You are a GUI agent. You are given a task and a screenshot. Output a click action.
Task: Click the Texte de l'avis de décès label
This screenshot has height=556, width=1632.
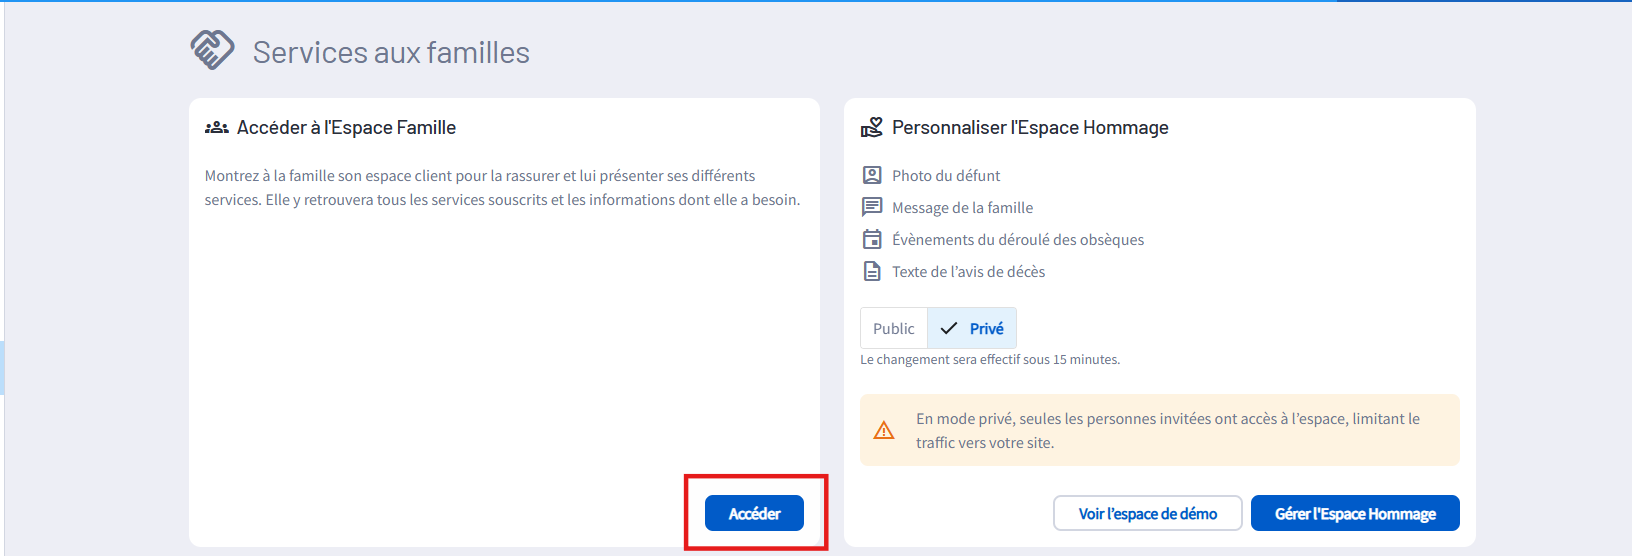(x=968, y=271)
